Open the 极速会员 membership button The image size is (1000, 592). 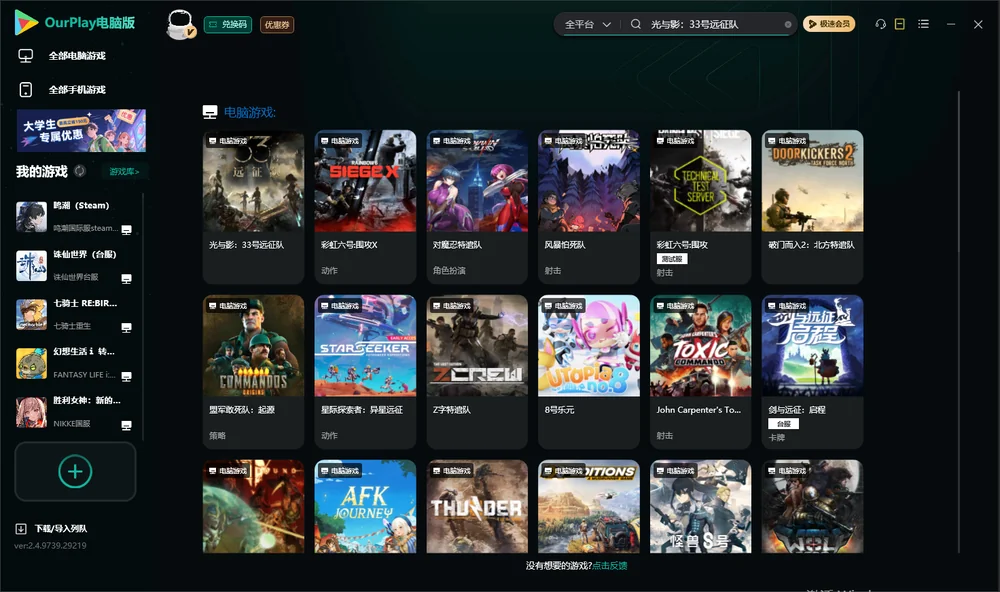pyautogui.click(x=828, y=24)
